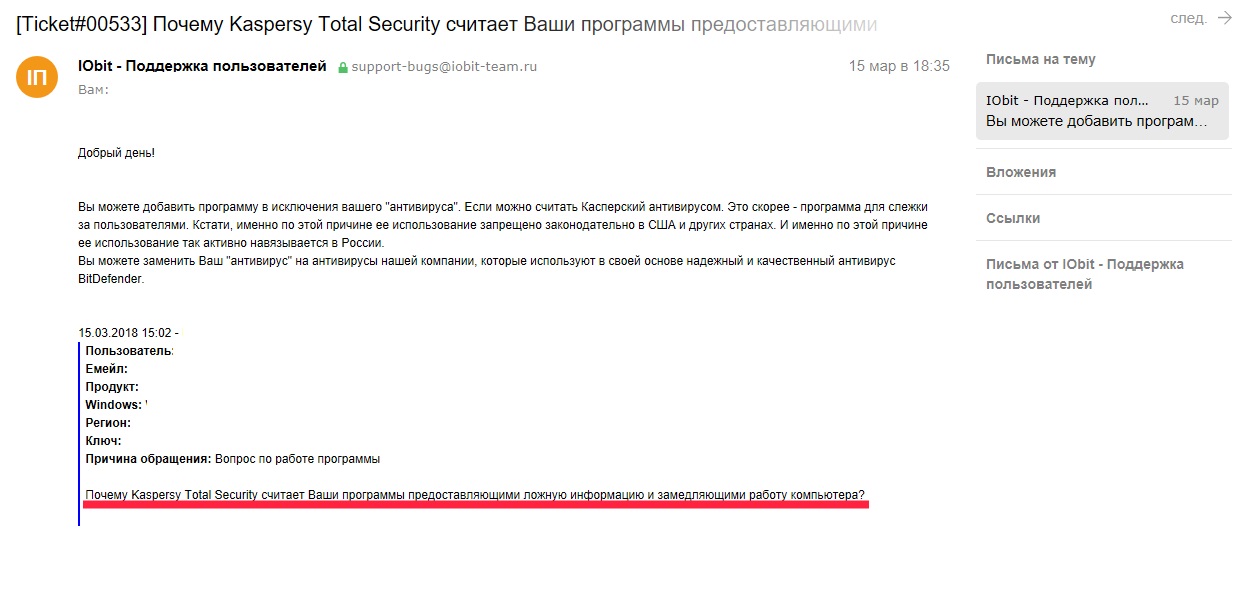Click the "Добрый день!" greeting text

point(116,153)
